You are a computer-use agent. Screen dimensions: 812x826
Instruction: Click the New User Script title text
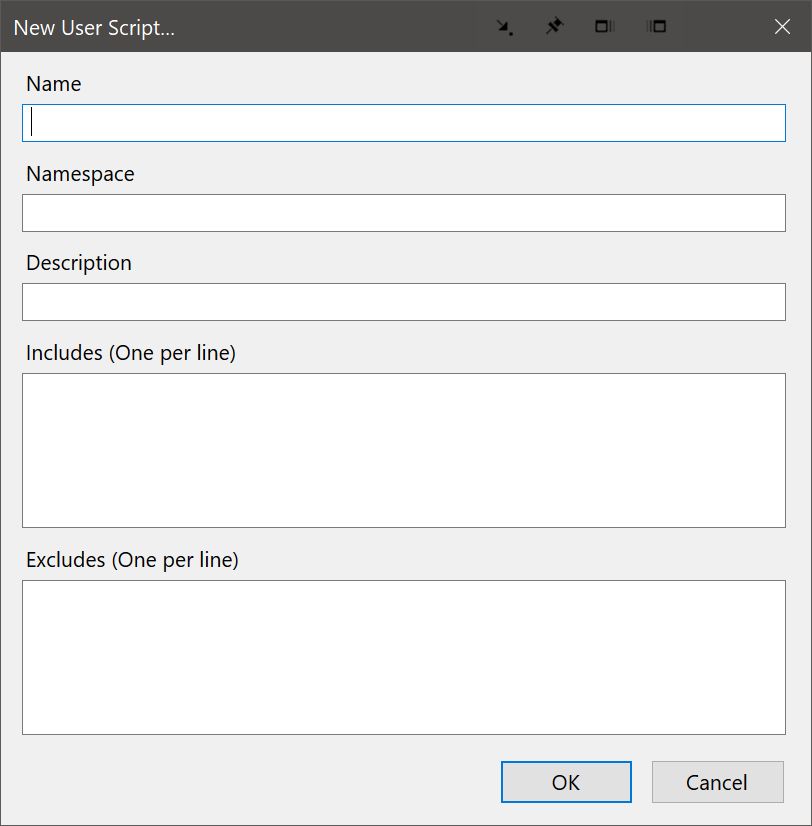point(93,27)
